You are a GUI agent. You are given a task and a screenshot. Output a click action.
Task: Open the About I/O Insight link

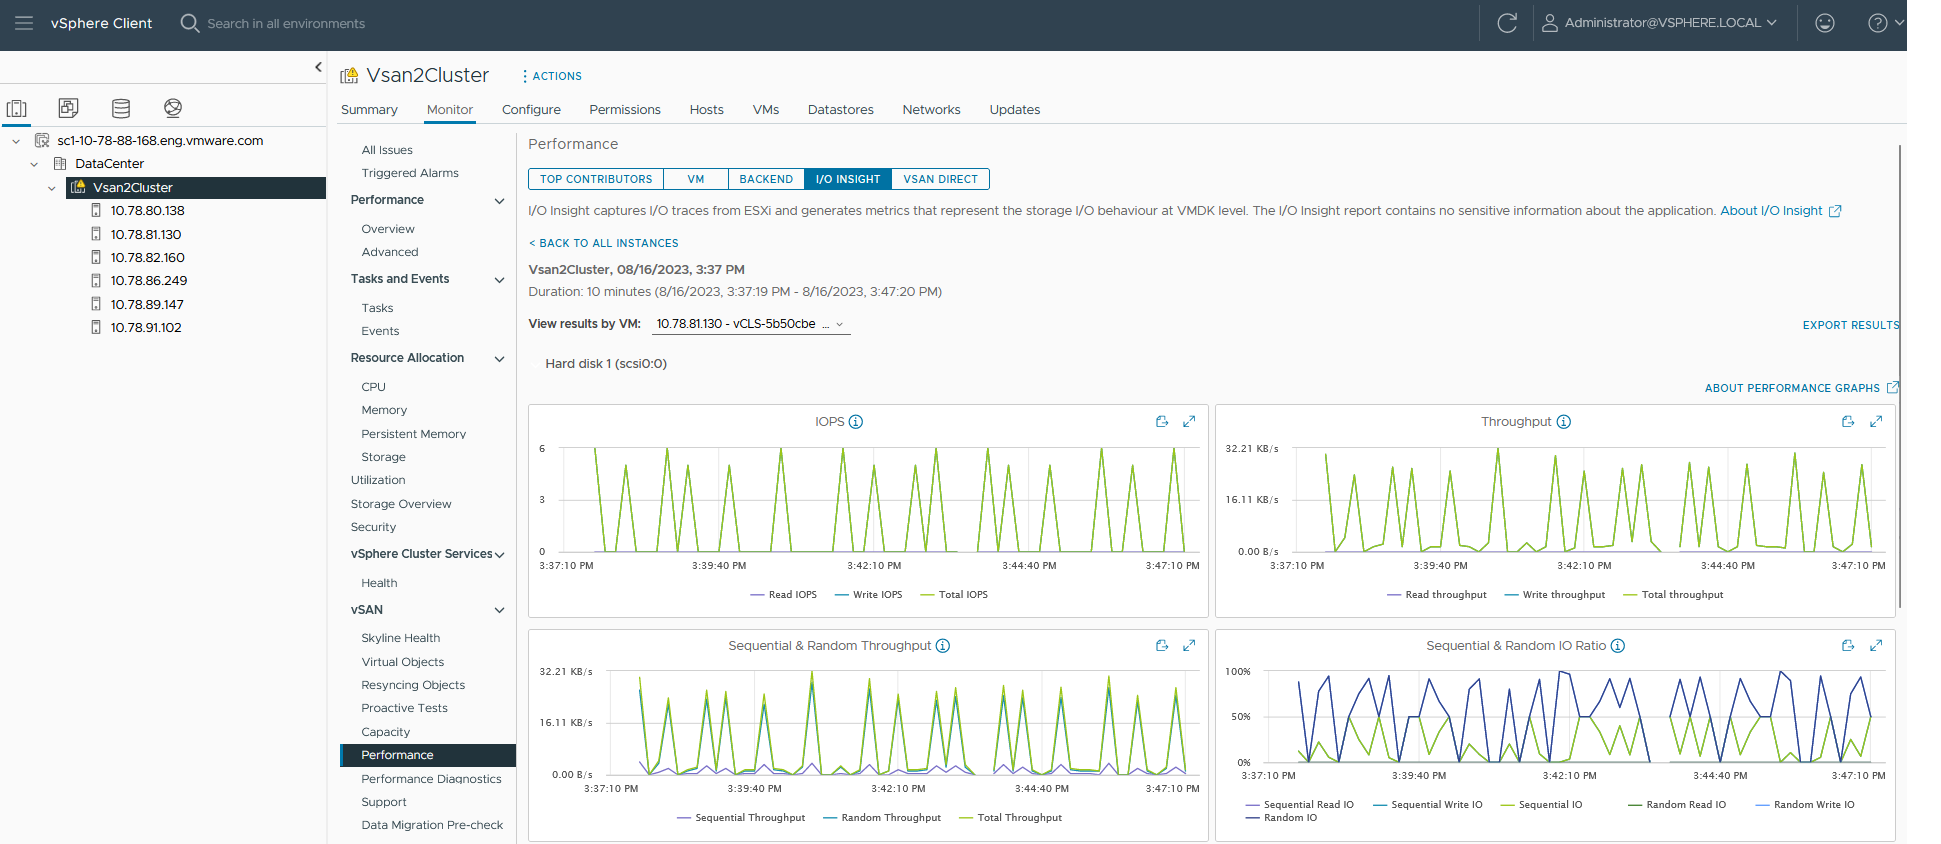(x=1780, y=211)
